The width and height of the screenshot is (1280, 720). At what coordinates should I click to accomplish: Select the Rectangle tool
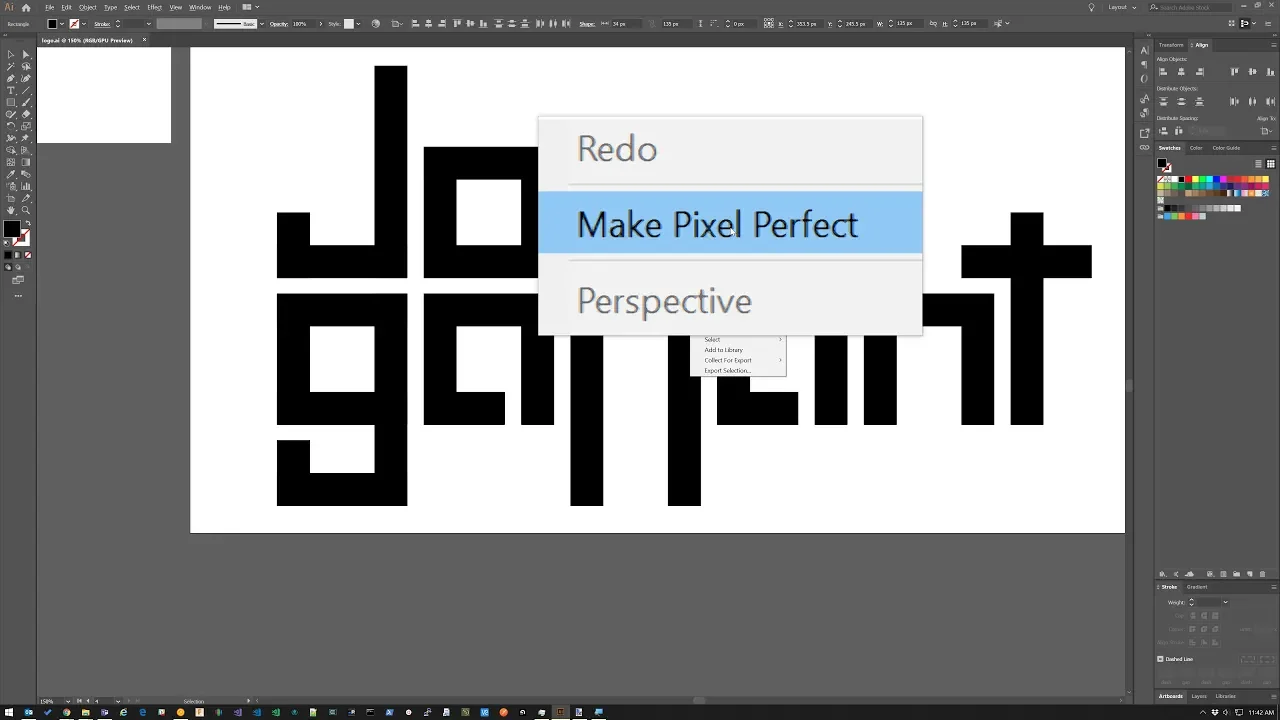(x=11, y=103)
